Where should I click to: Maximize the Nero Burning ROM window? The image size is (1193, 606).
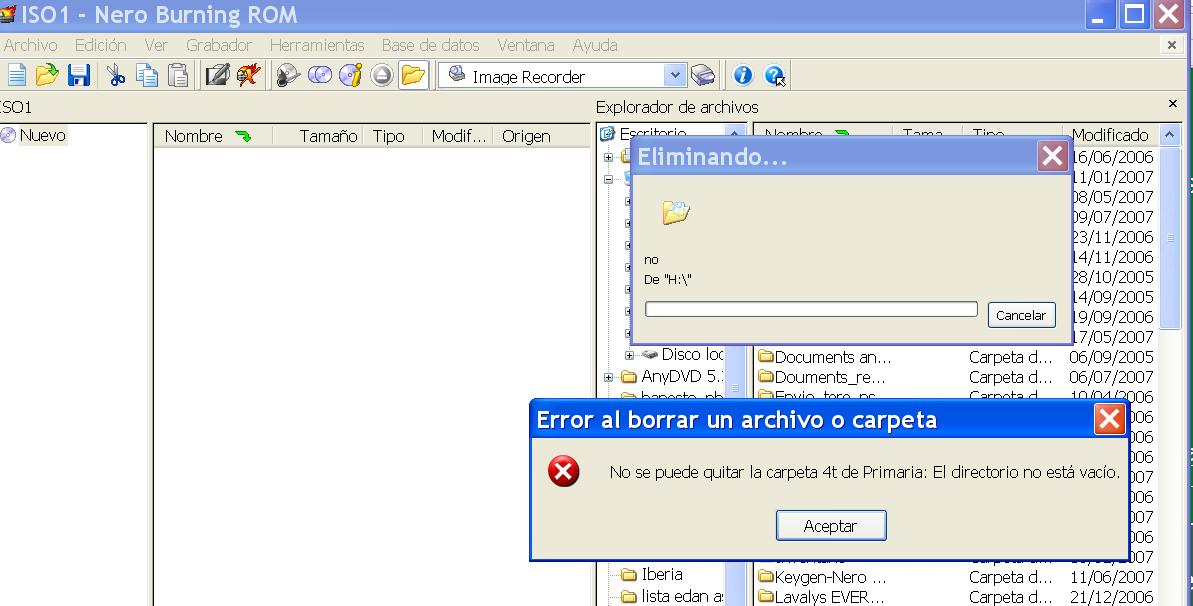point(1134,14)
